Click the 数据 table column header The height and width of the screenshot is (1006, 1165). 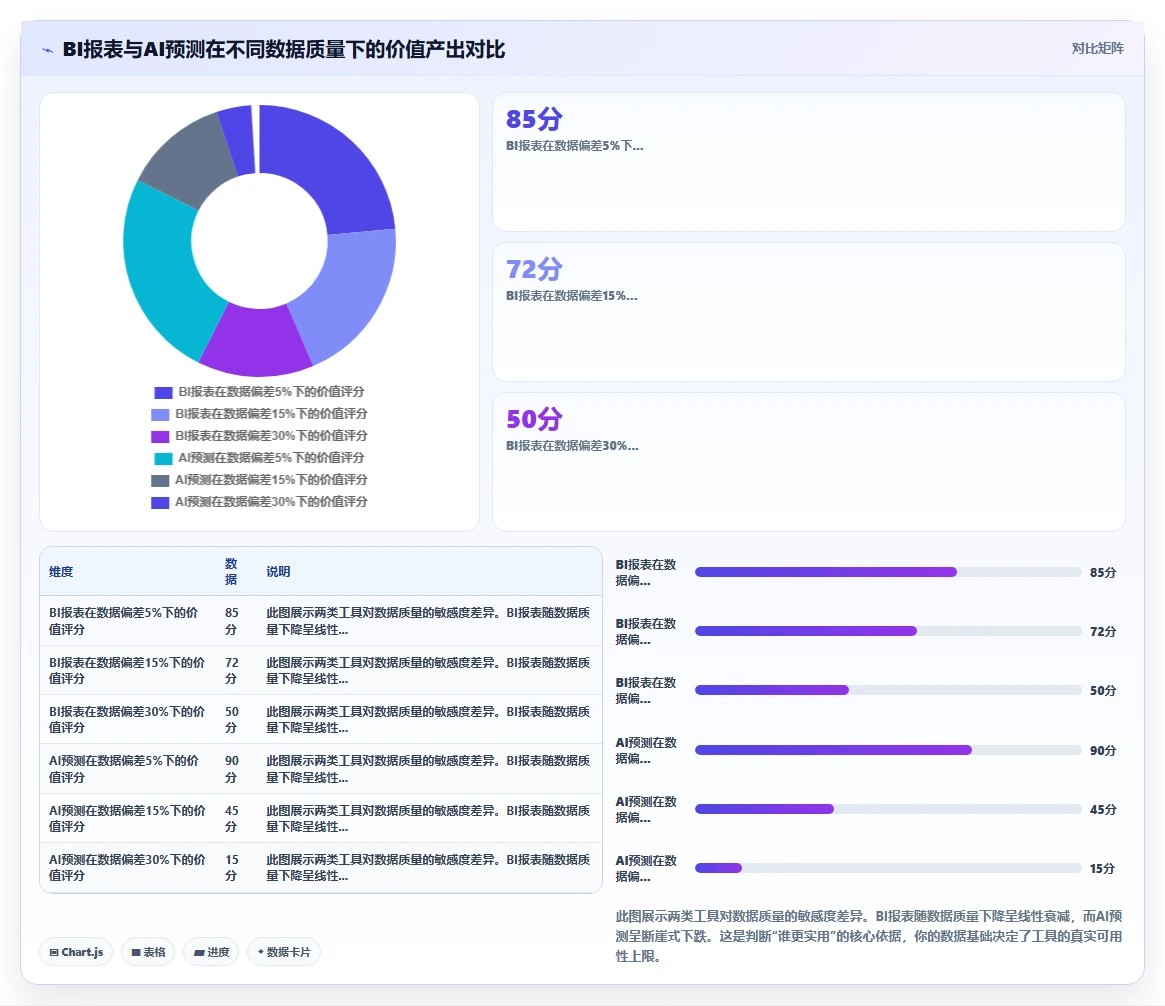click(231, 571)
